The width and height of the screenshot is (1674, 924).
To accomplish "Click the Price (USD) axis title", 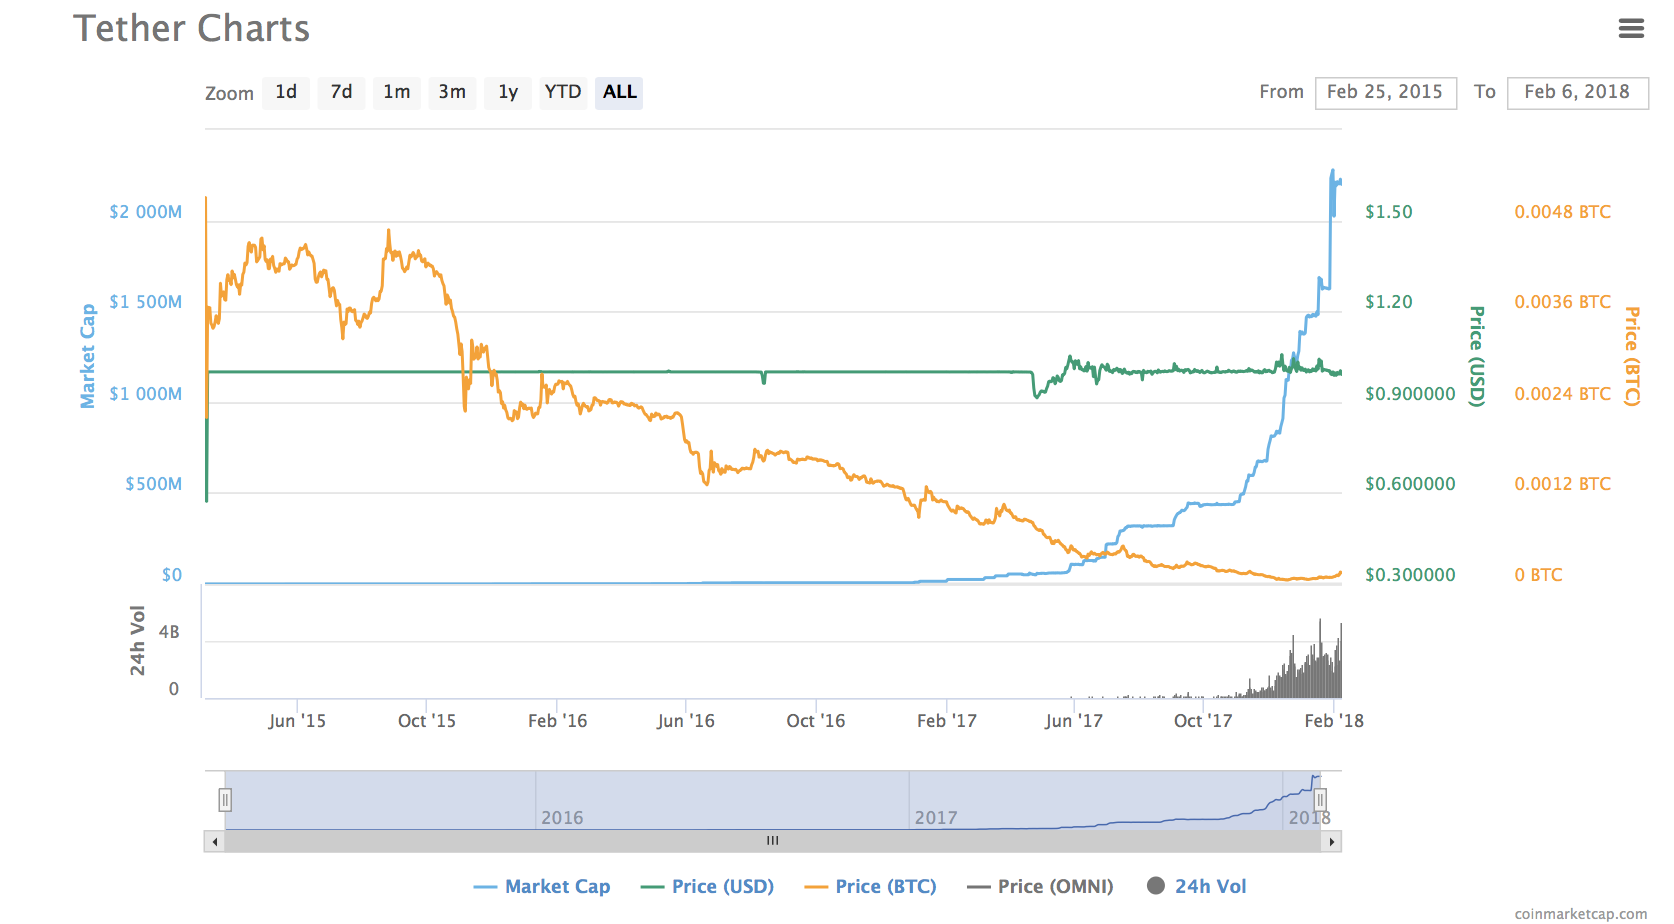I will point(1477,356).
